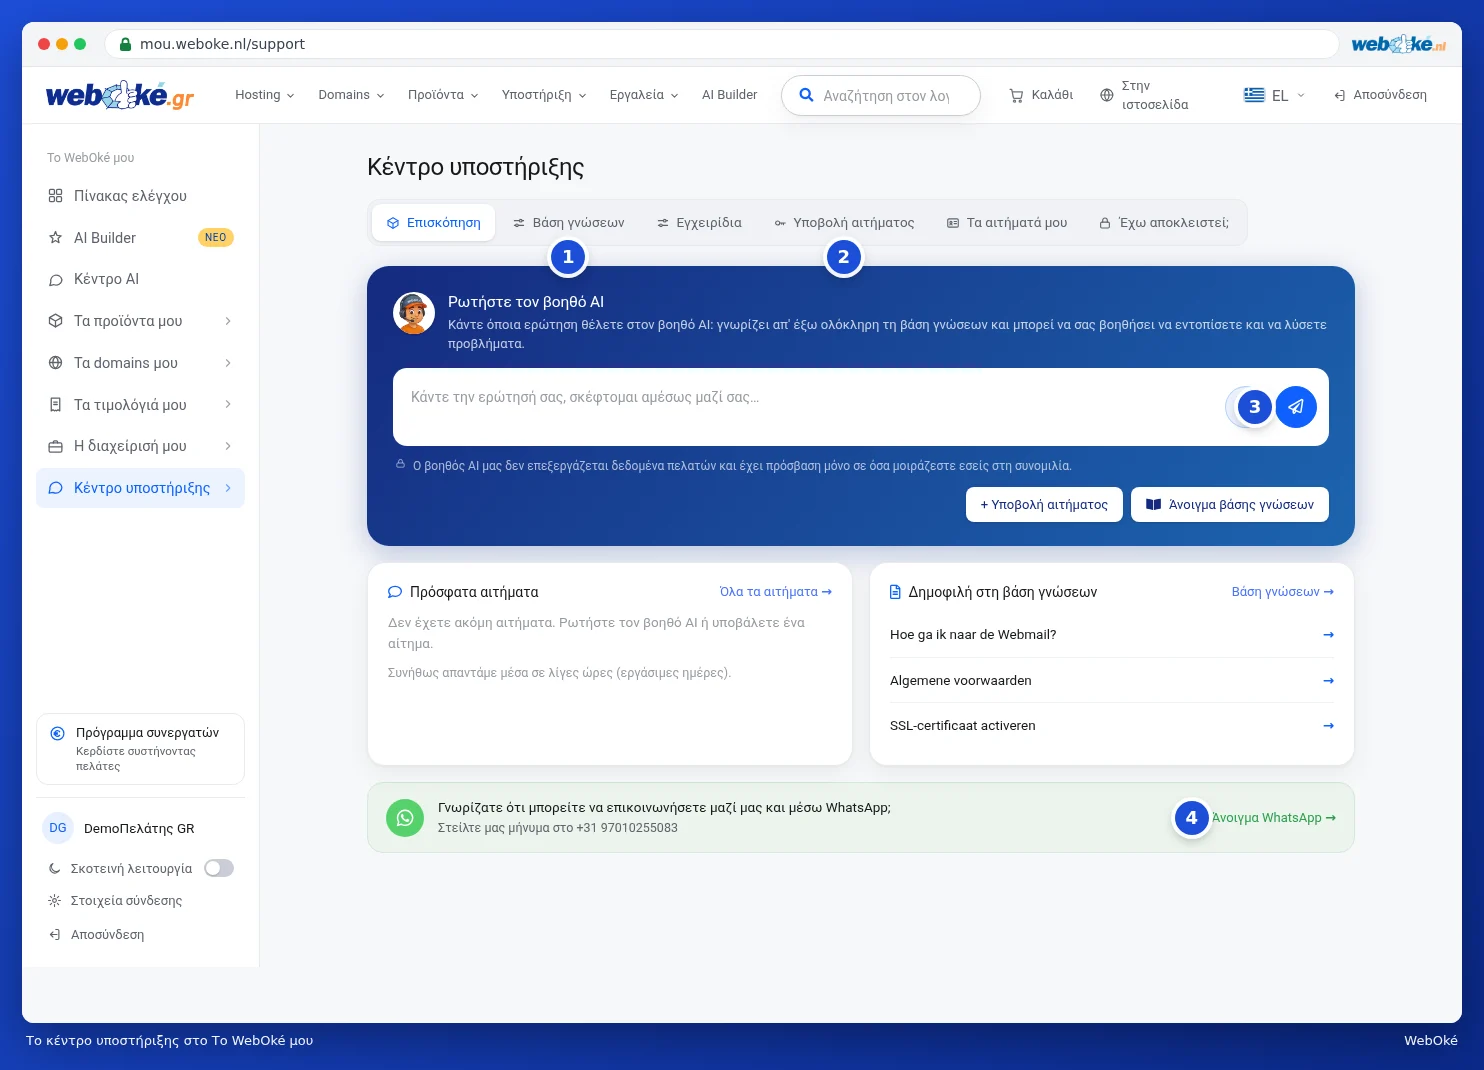Open the Υποστήριξη dropdown menu
1484x1070 pixels.
click(544, 95)
